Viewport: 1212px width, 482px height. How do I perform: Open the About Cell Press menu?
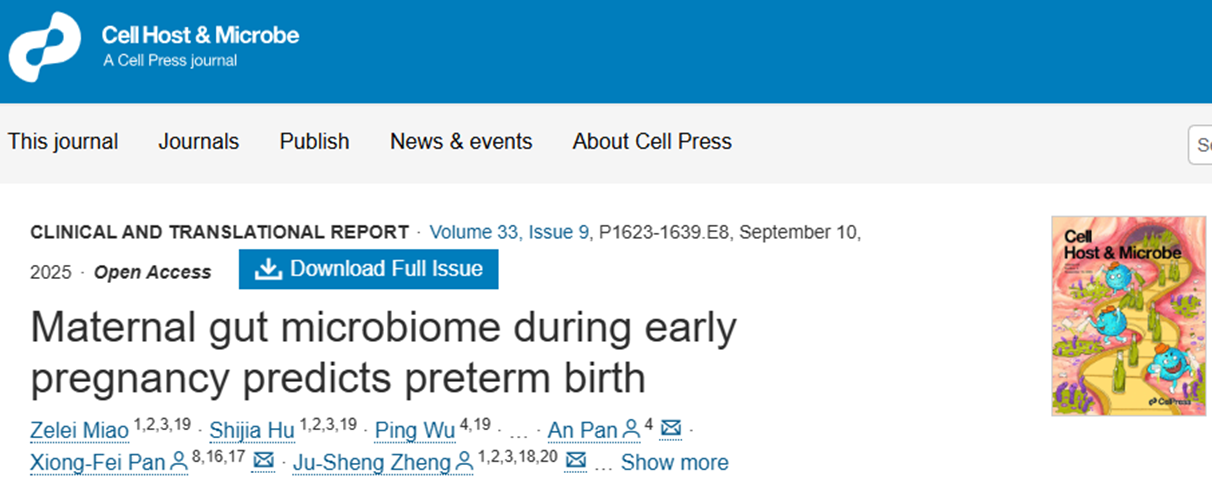[652, 142]
